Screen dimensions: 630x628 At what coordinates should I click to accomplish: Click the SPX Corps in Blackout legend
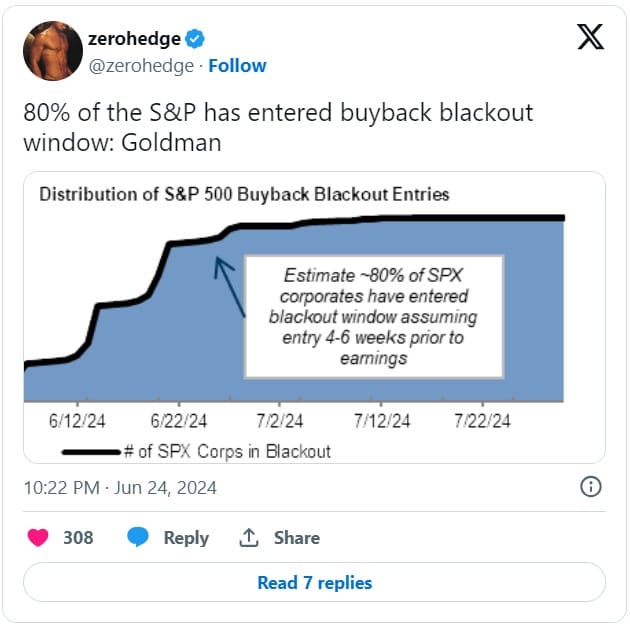click(x=196, y=452)
